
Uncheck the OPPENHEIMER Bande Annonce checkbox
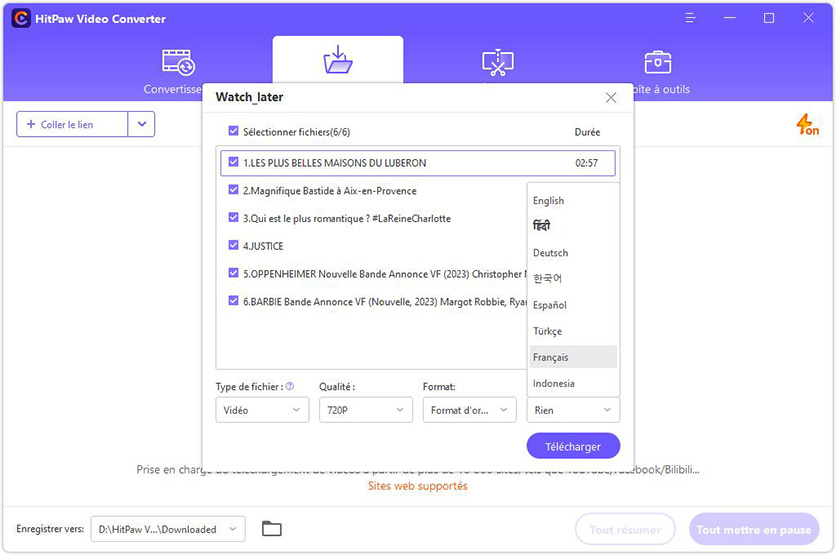pyautogui.click(x=233, y=273)
